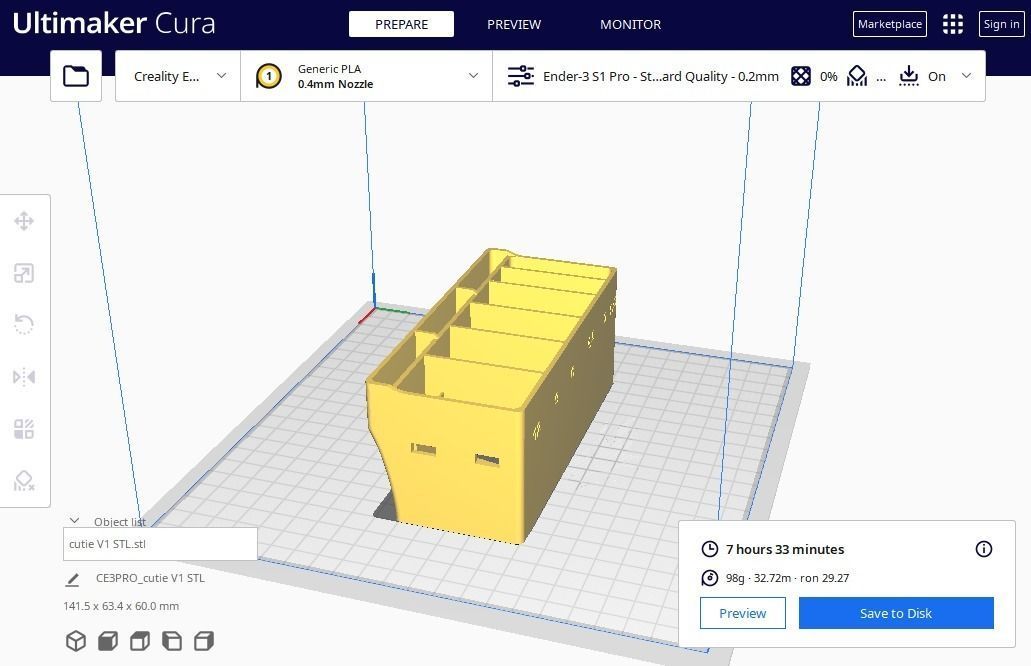The image size is (1031, 666).
Task: Open the Marketplace
Action: 890,24
